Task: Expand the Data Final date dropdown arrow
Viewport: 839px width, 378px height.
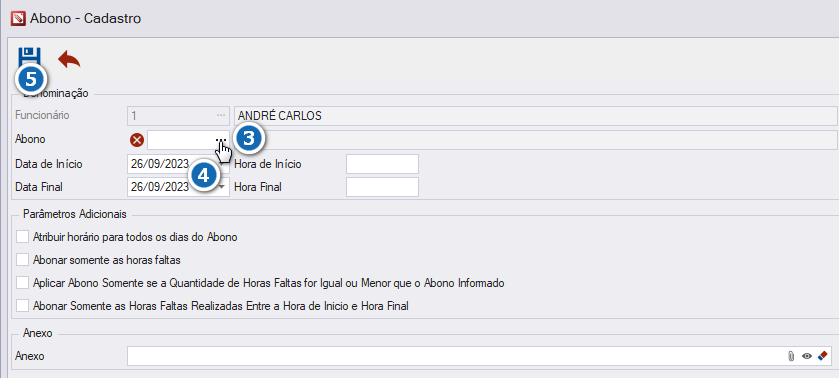Action: (222, 187)
